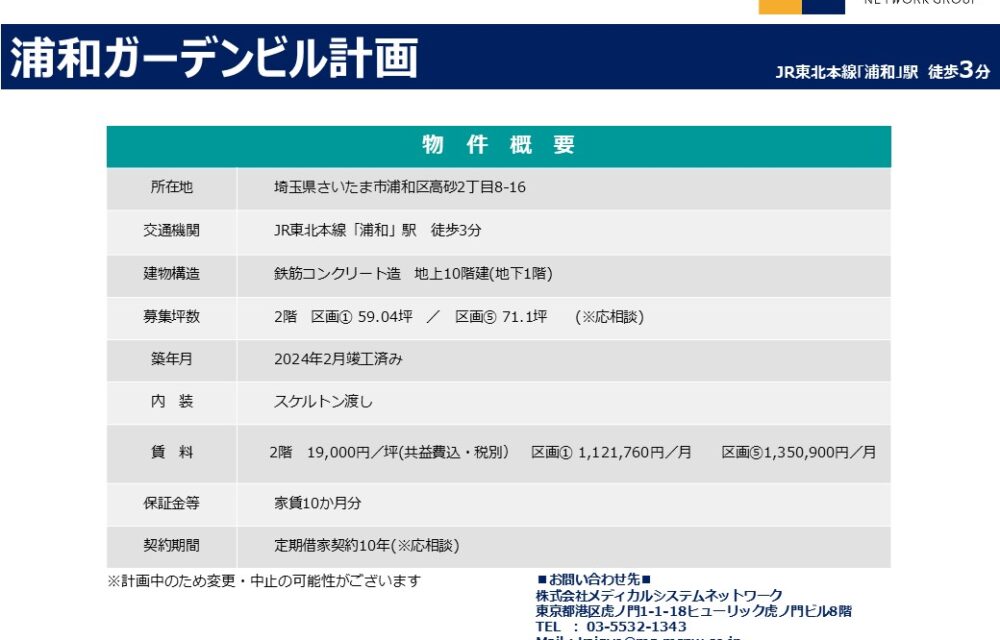Click the area value 区画① 59.04坪

tap(362, 317)
